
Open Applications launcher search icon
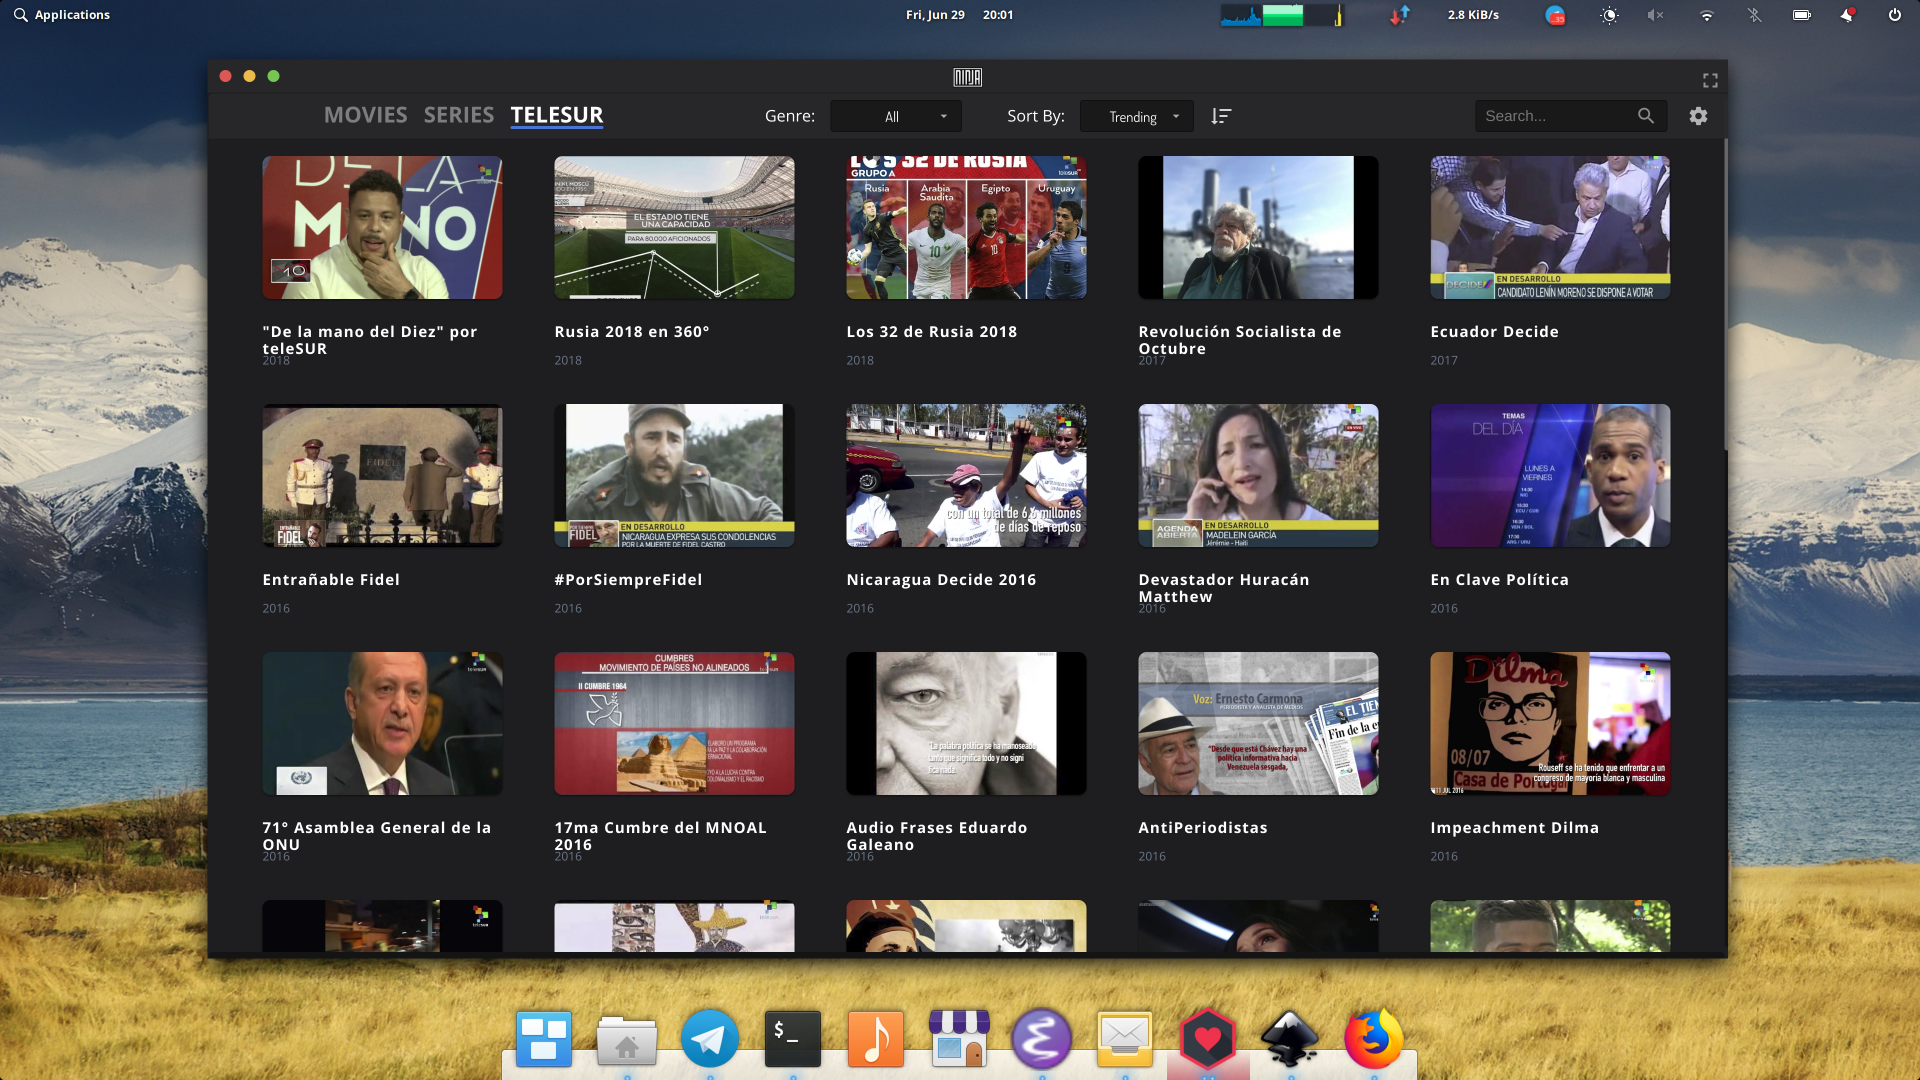tap(20, 15)
